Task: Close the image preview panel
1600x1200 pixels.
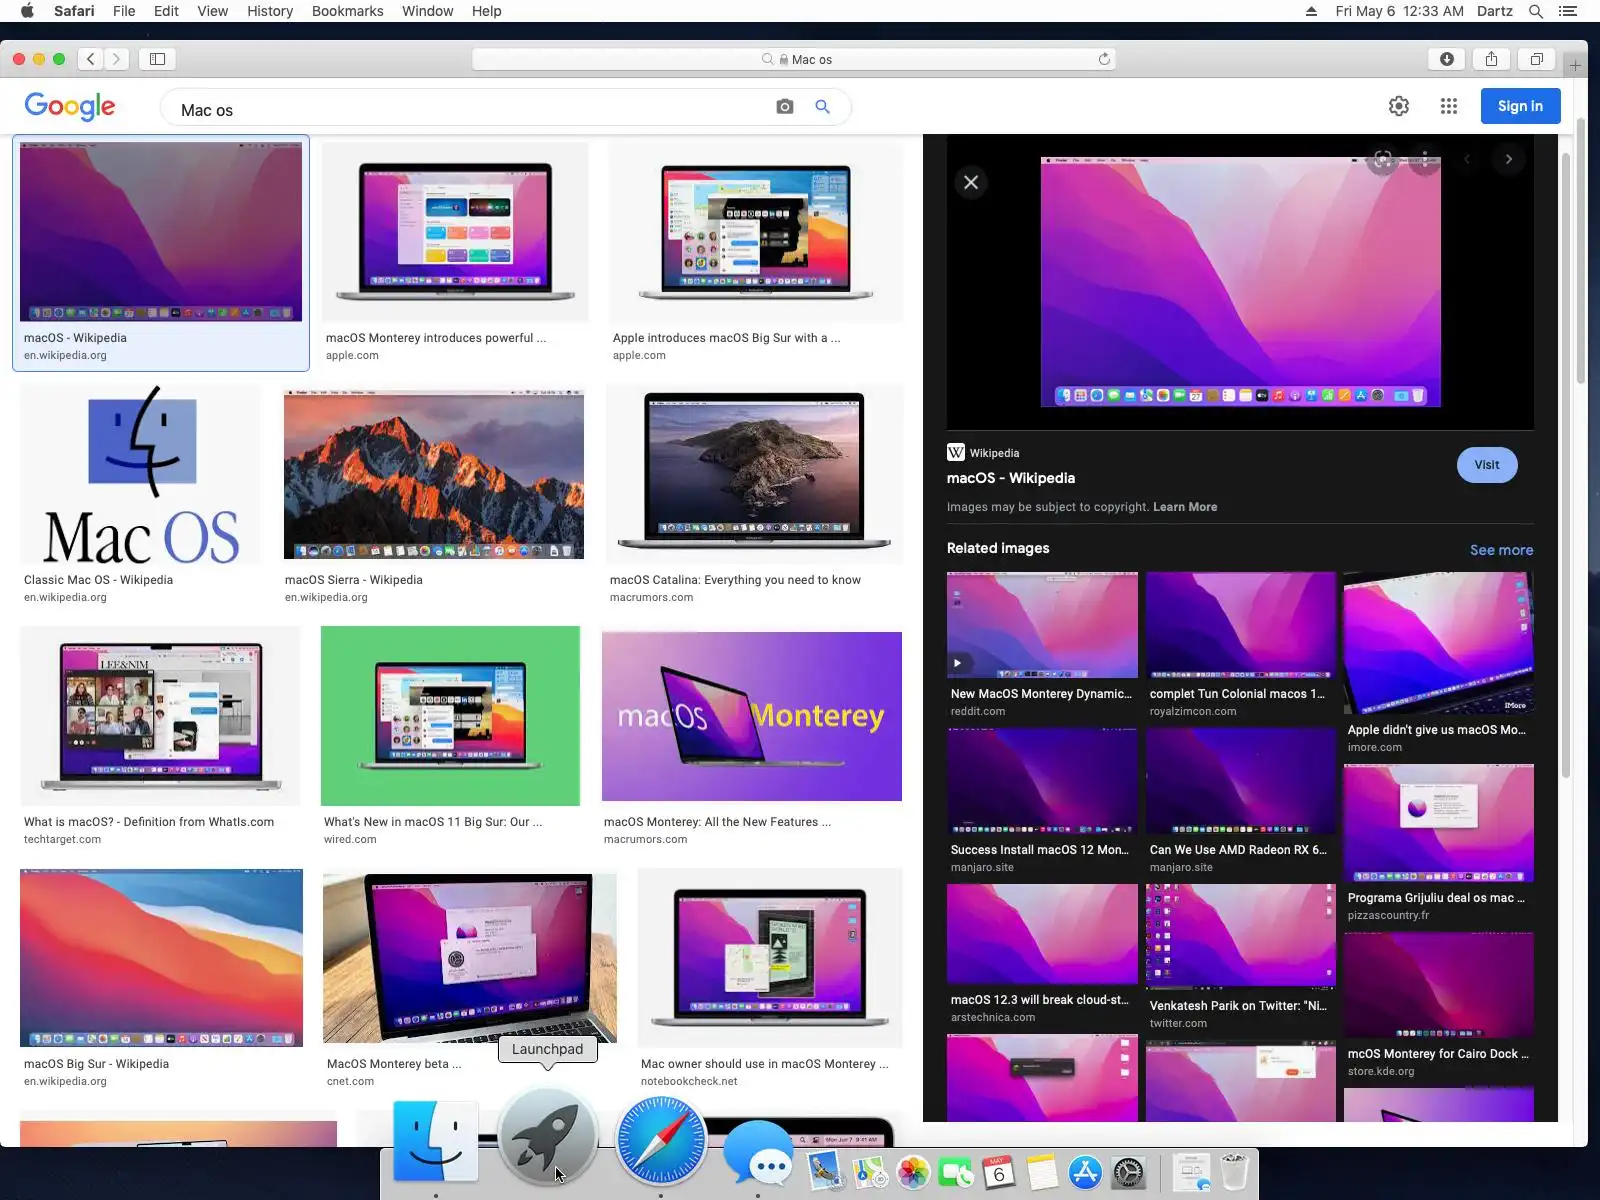Action: tap(971, 182)
